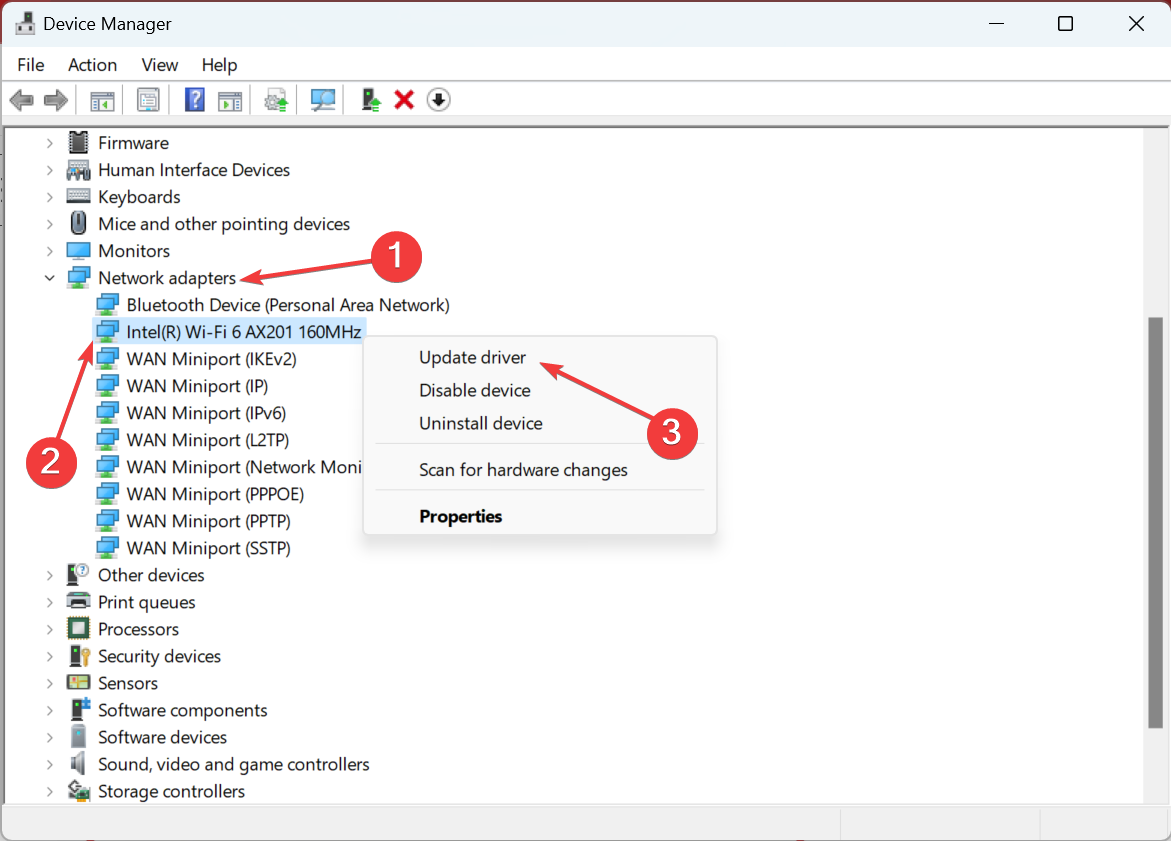Screen dimensions: 1171x841
Task: Click the Other devices question-mark icon
Action: pyautogui.click(x=78, y=574)
